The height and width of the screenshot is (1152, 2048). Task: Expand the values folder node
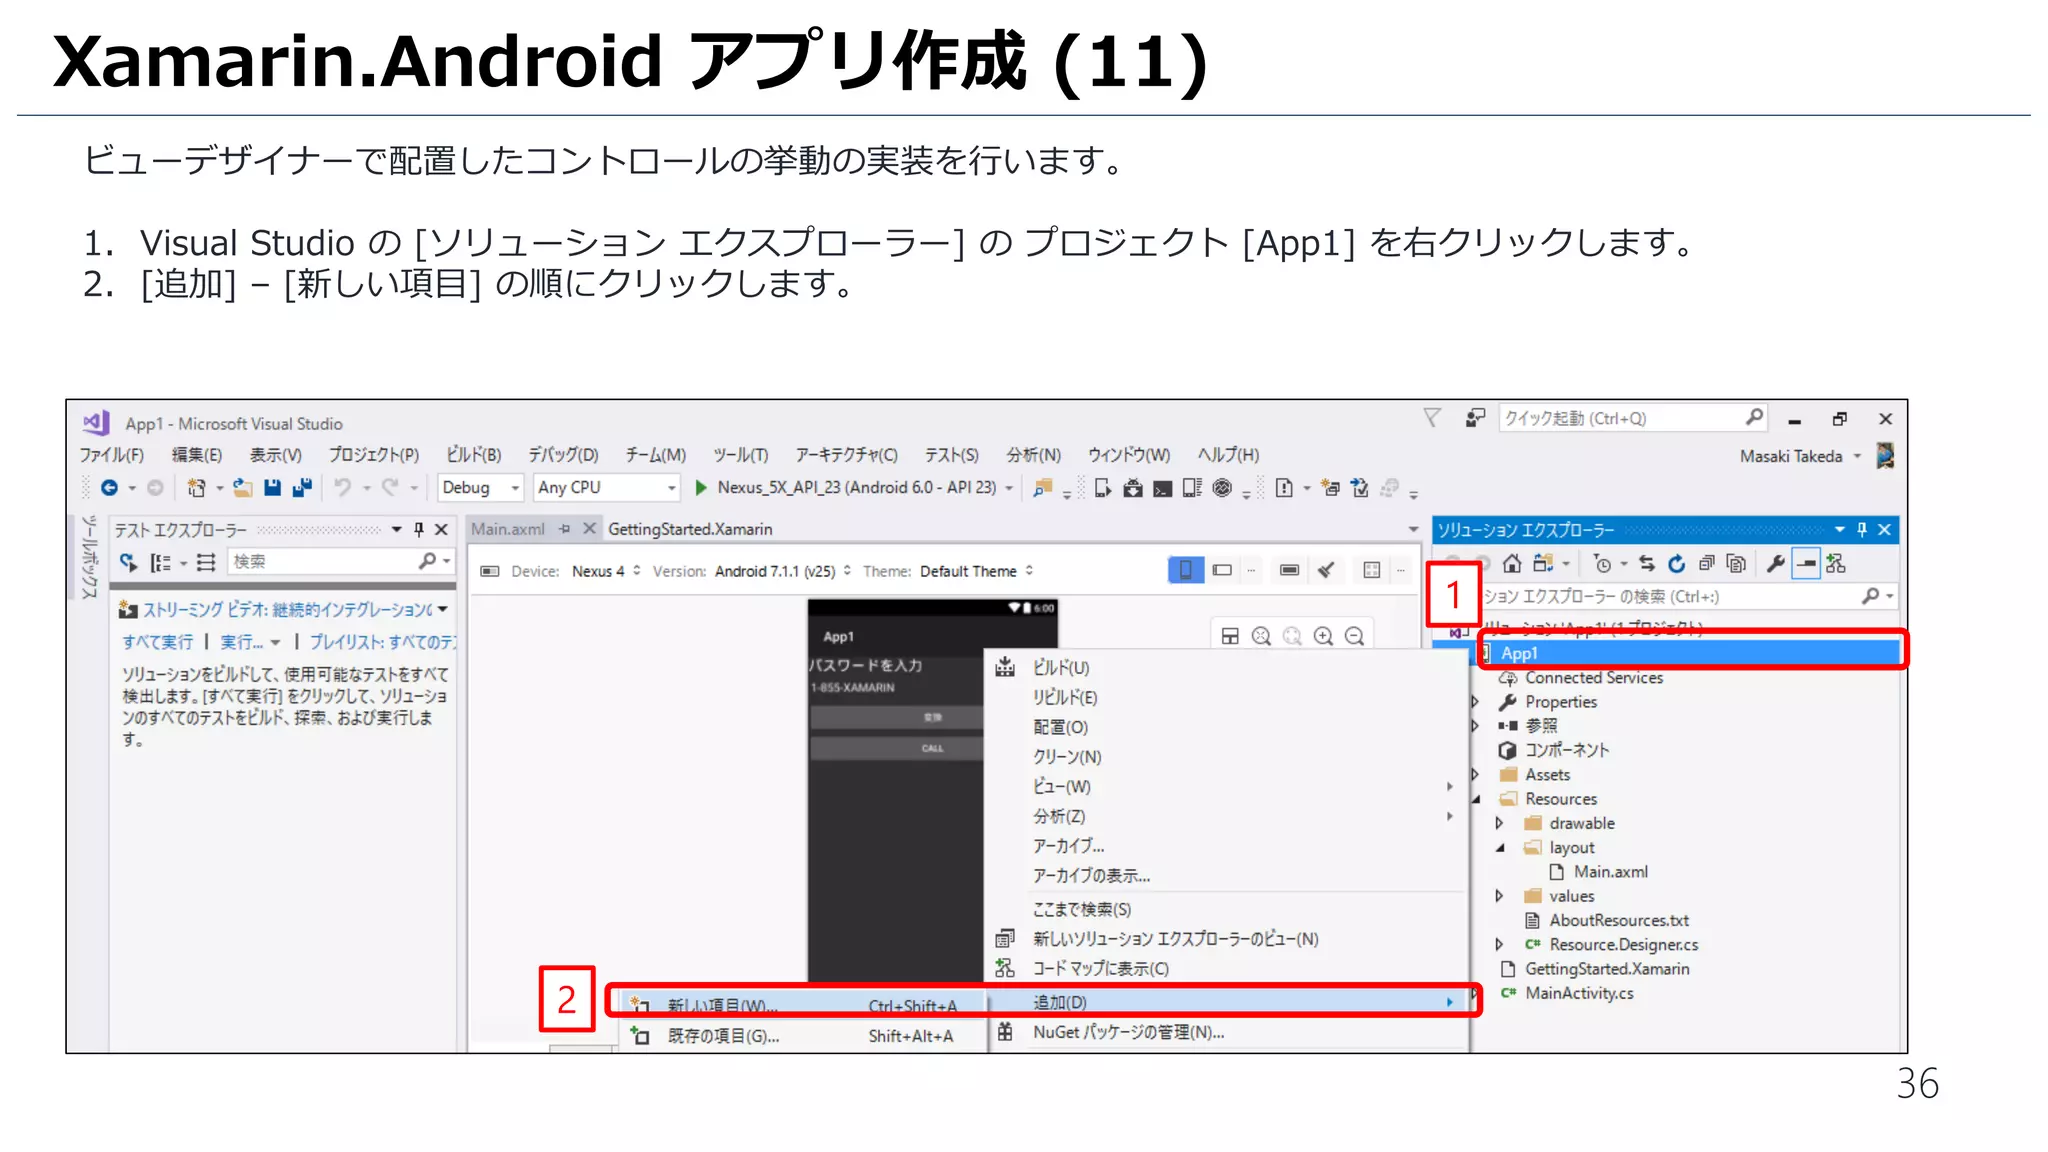1499,896
